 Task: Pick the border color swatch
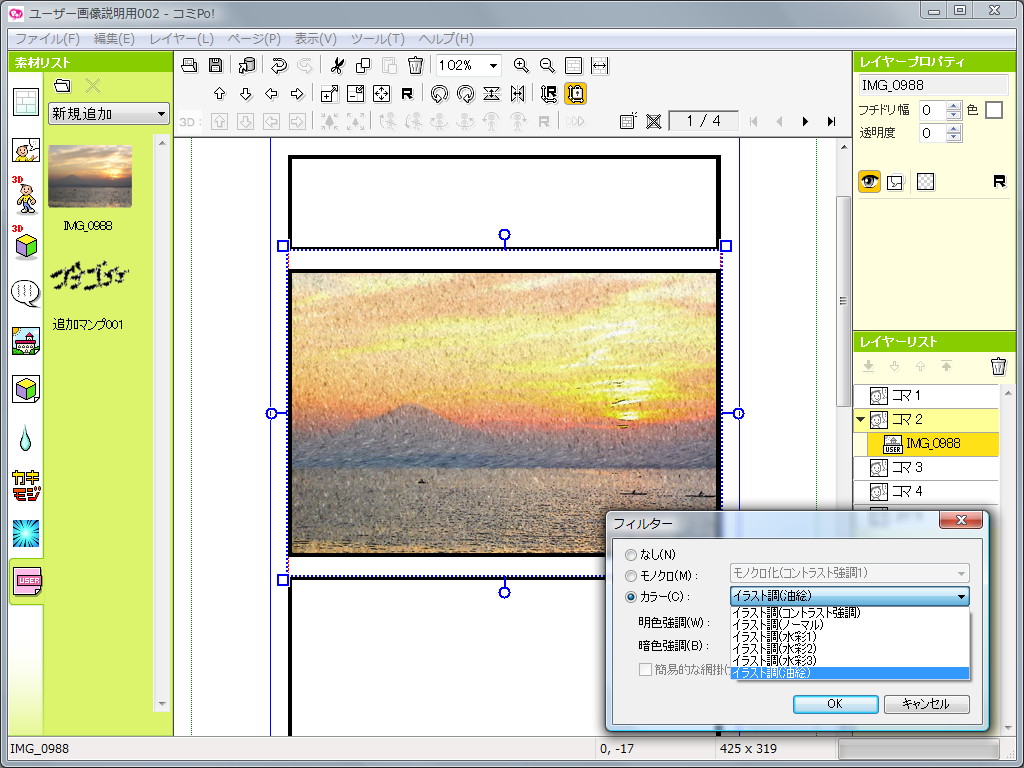(994, 110)
